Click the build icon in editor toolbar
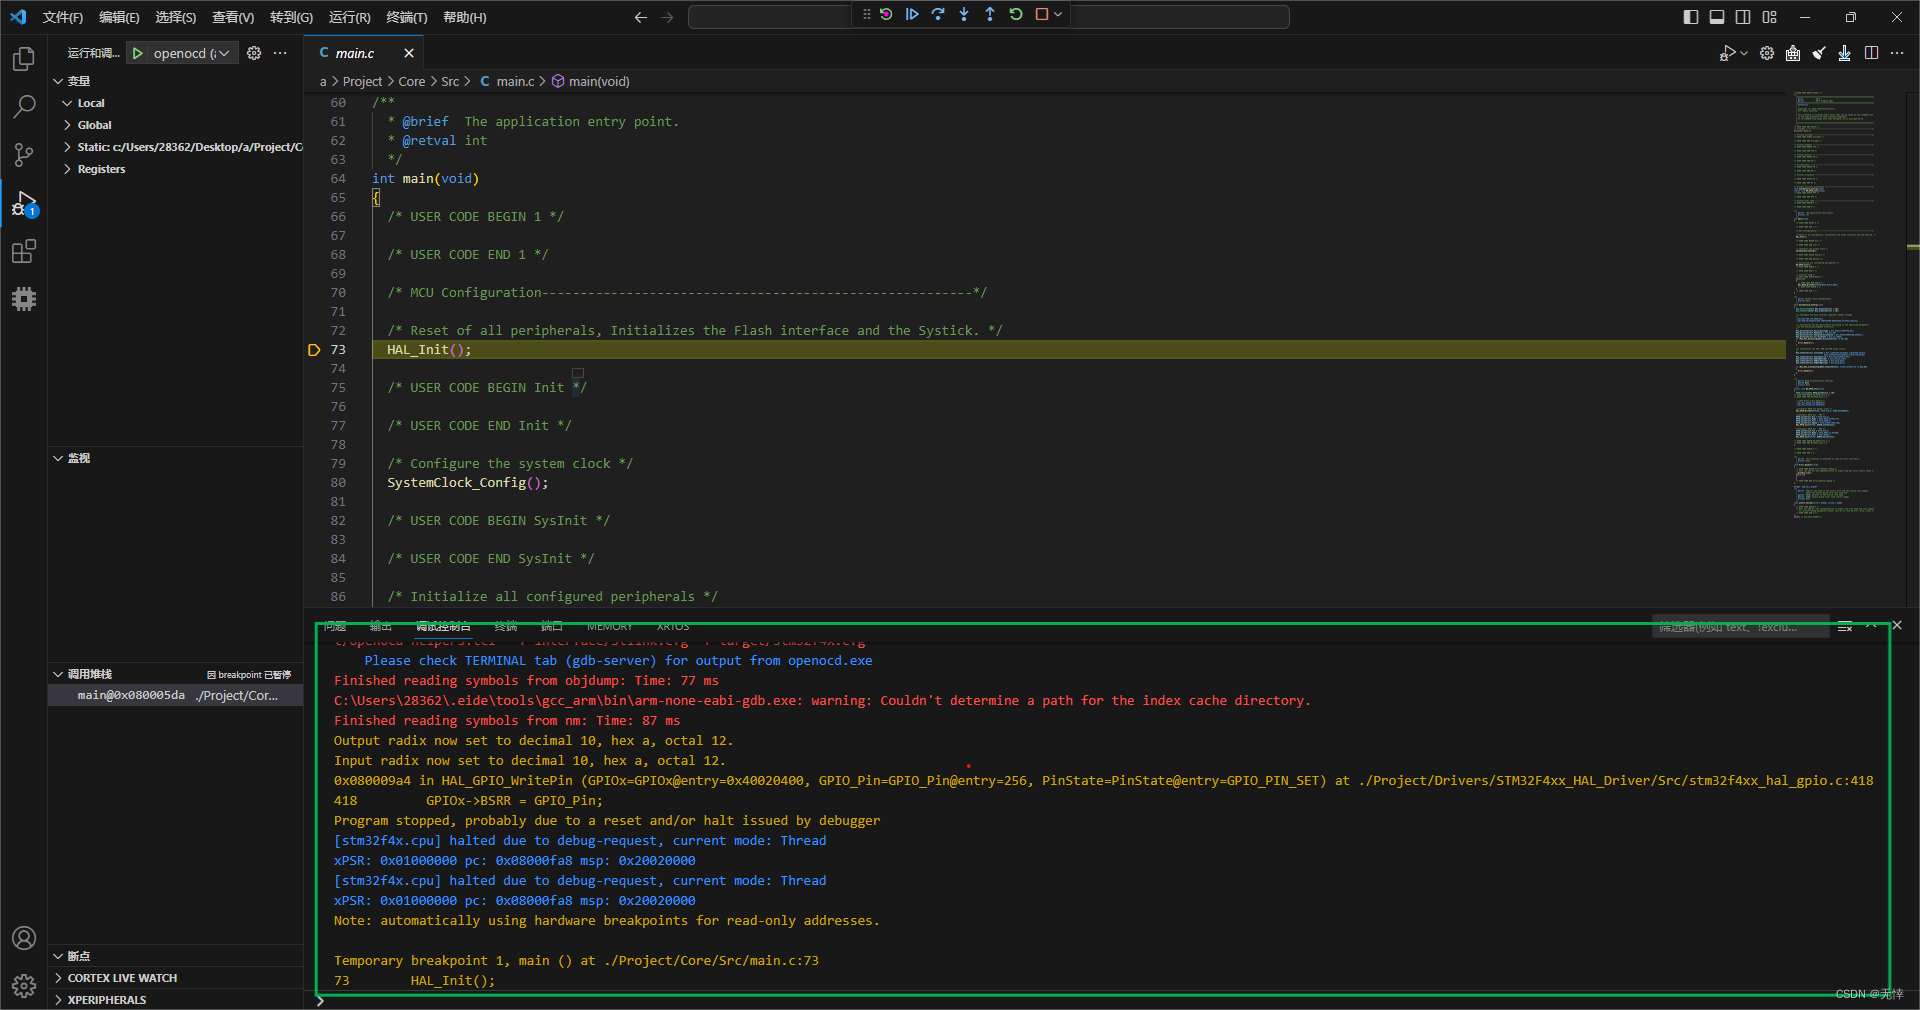The image size is (1920, 1010). 1793,53
